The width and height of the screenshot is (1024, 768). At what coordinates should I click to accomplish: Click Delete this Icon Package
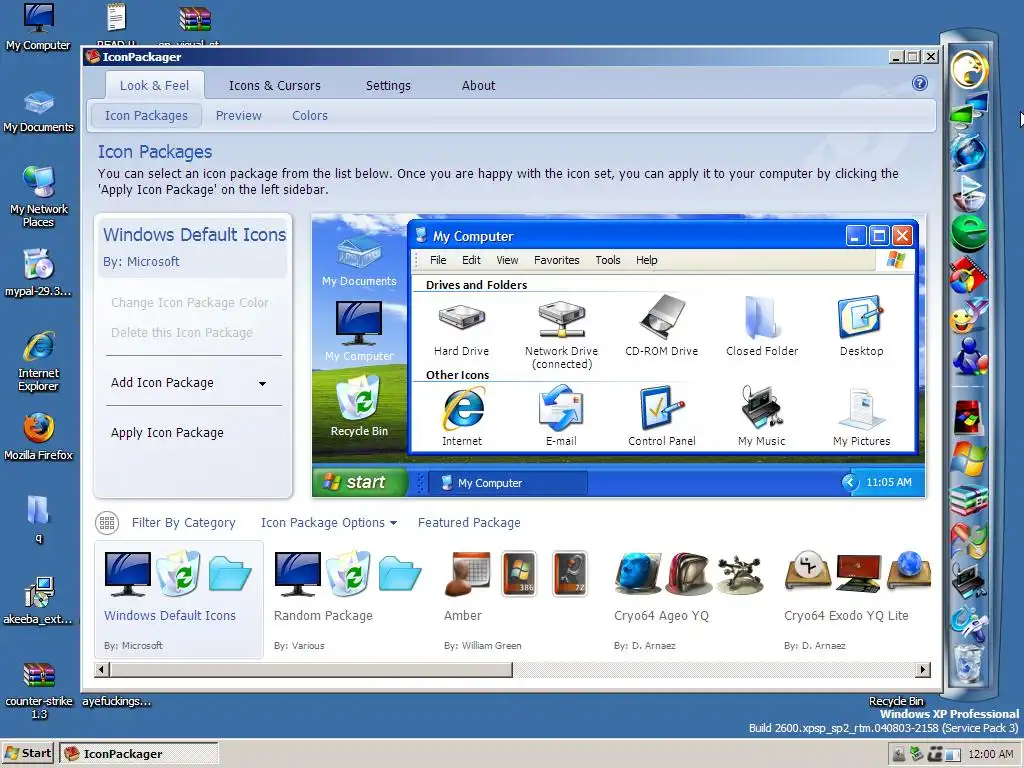tap(182, 332)
